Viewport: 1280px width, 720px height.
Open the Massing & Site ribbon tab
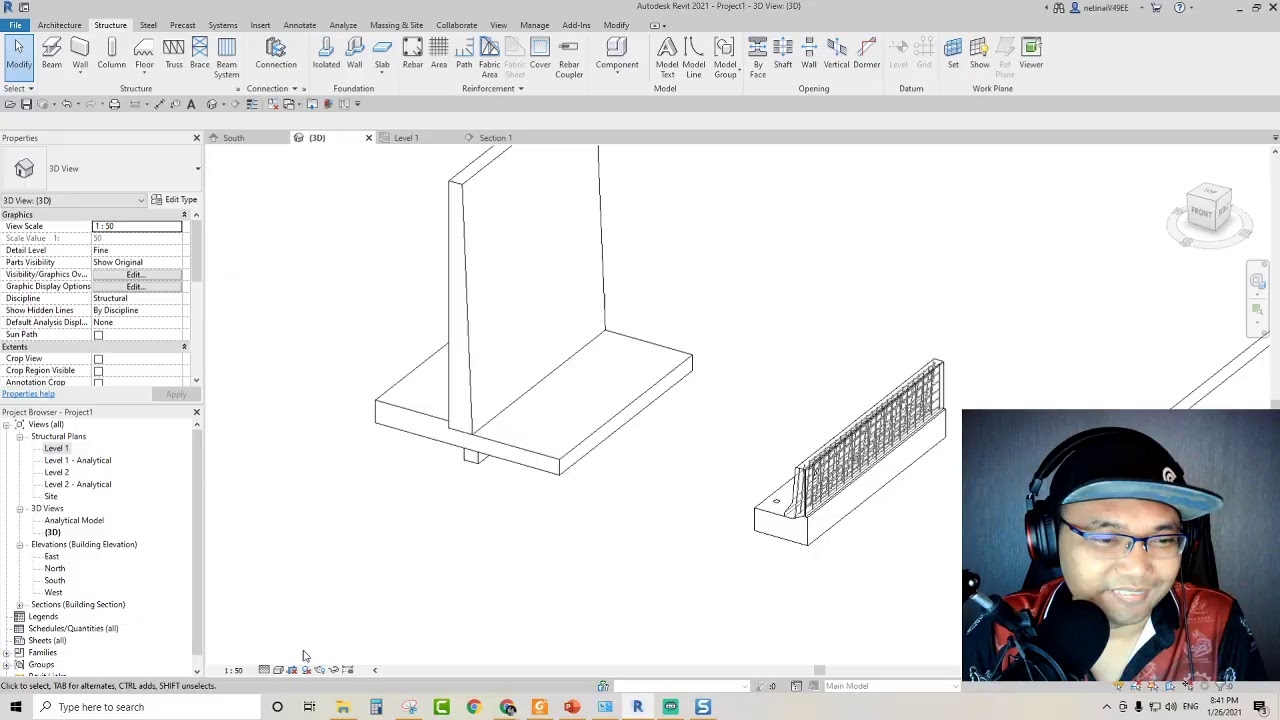point(396,25)
